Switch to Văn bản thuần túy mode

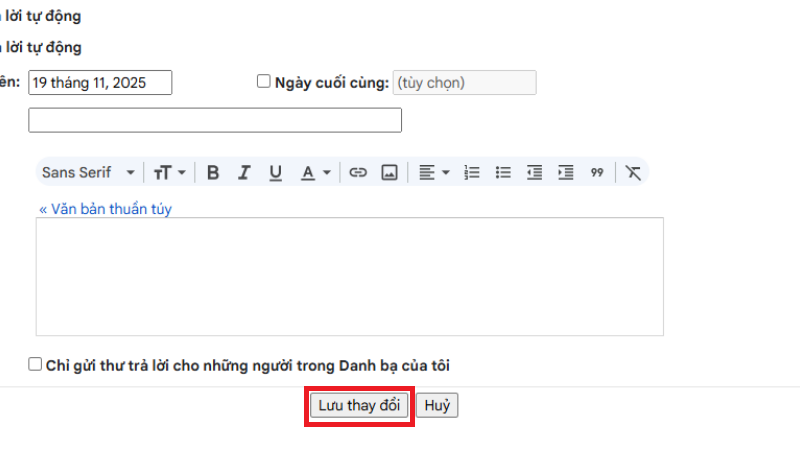[106, 209]
